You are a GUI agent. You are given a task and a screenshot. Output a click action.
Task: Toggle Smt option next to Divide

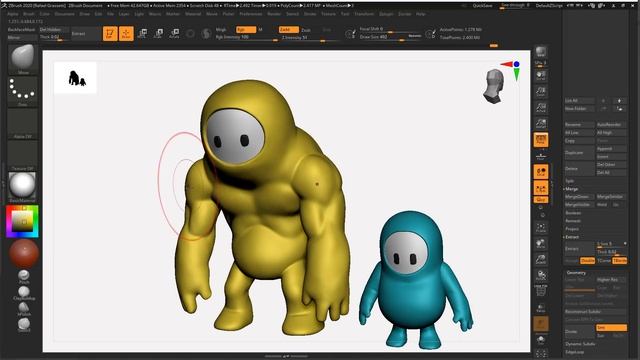click(x=611, y=327)
